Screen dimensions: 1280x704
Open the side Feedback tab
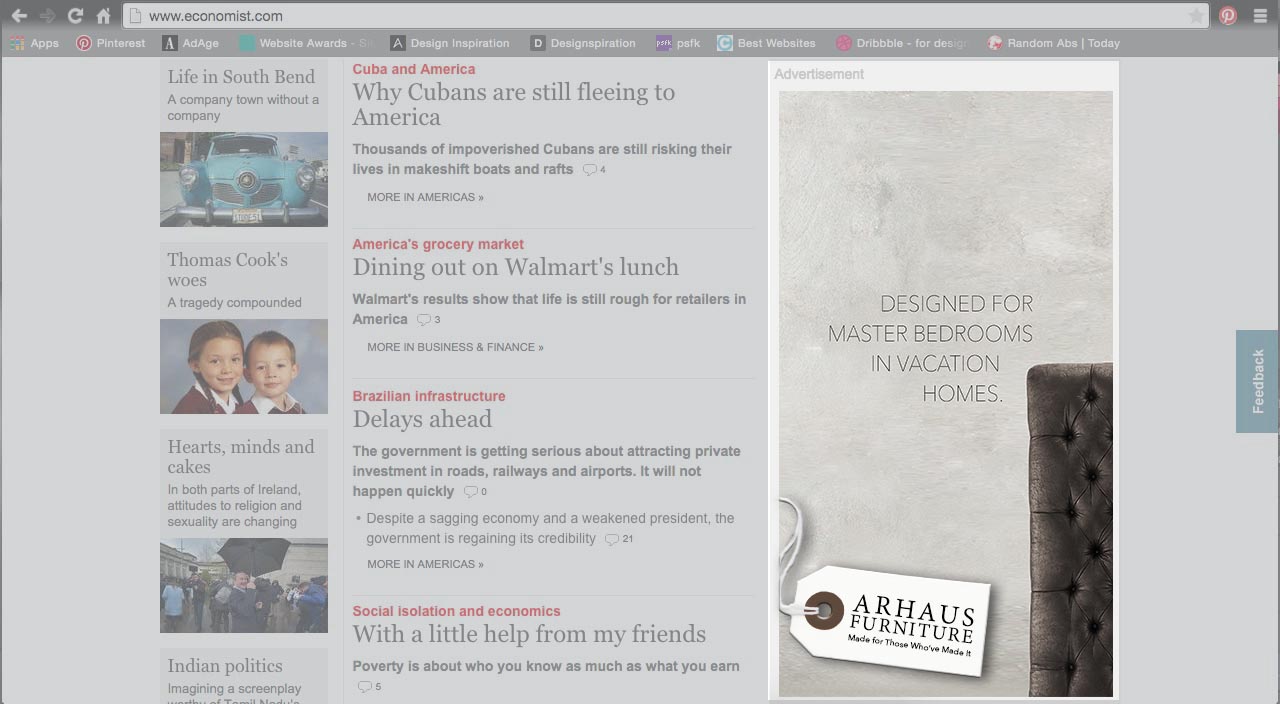tap(1258, 381)
